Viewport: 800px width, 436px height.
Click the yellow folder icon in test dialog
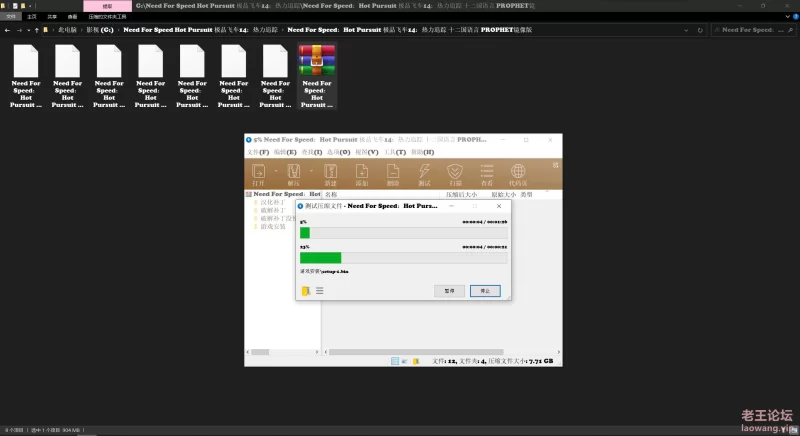click(306, 291)
